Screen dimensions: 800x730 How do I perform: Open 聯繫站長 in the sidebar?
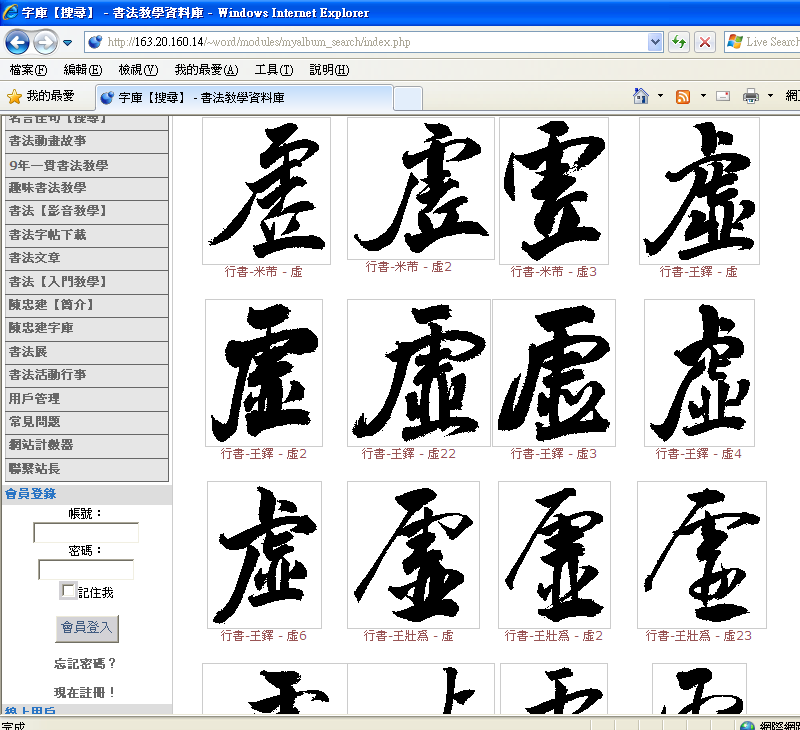87,469
